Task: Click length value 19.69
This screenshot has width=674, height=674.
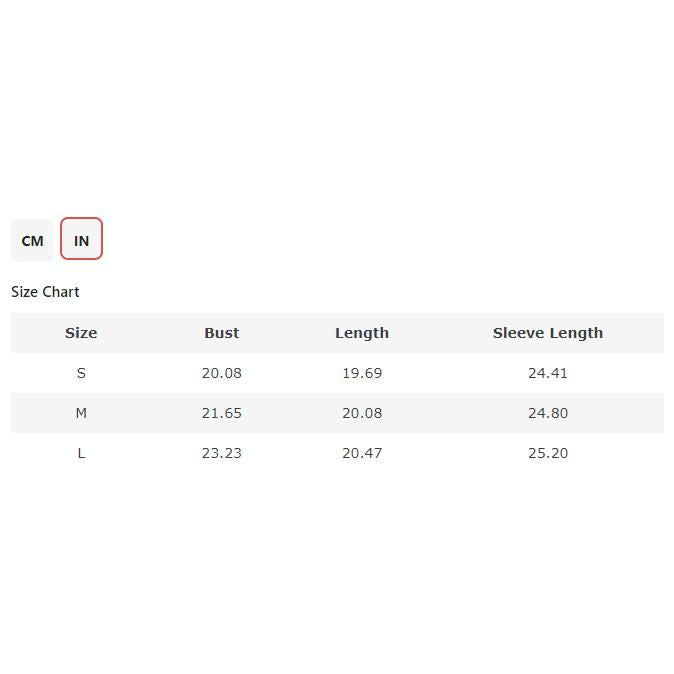Action: pyautogui.click(x=362, y=373)
